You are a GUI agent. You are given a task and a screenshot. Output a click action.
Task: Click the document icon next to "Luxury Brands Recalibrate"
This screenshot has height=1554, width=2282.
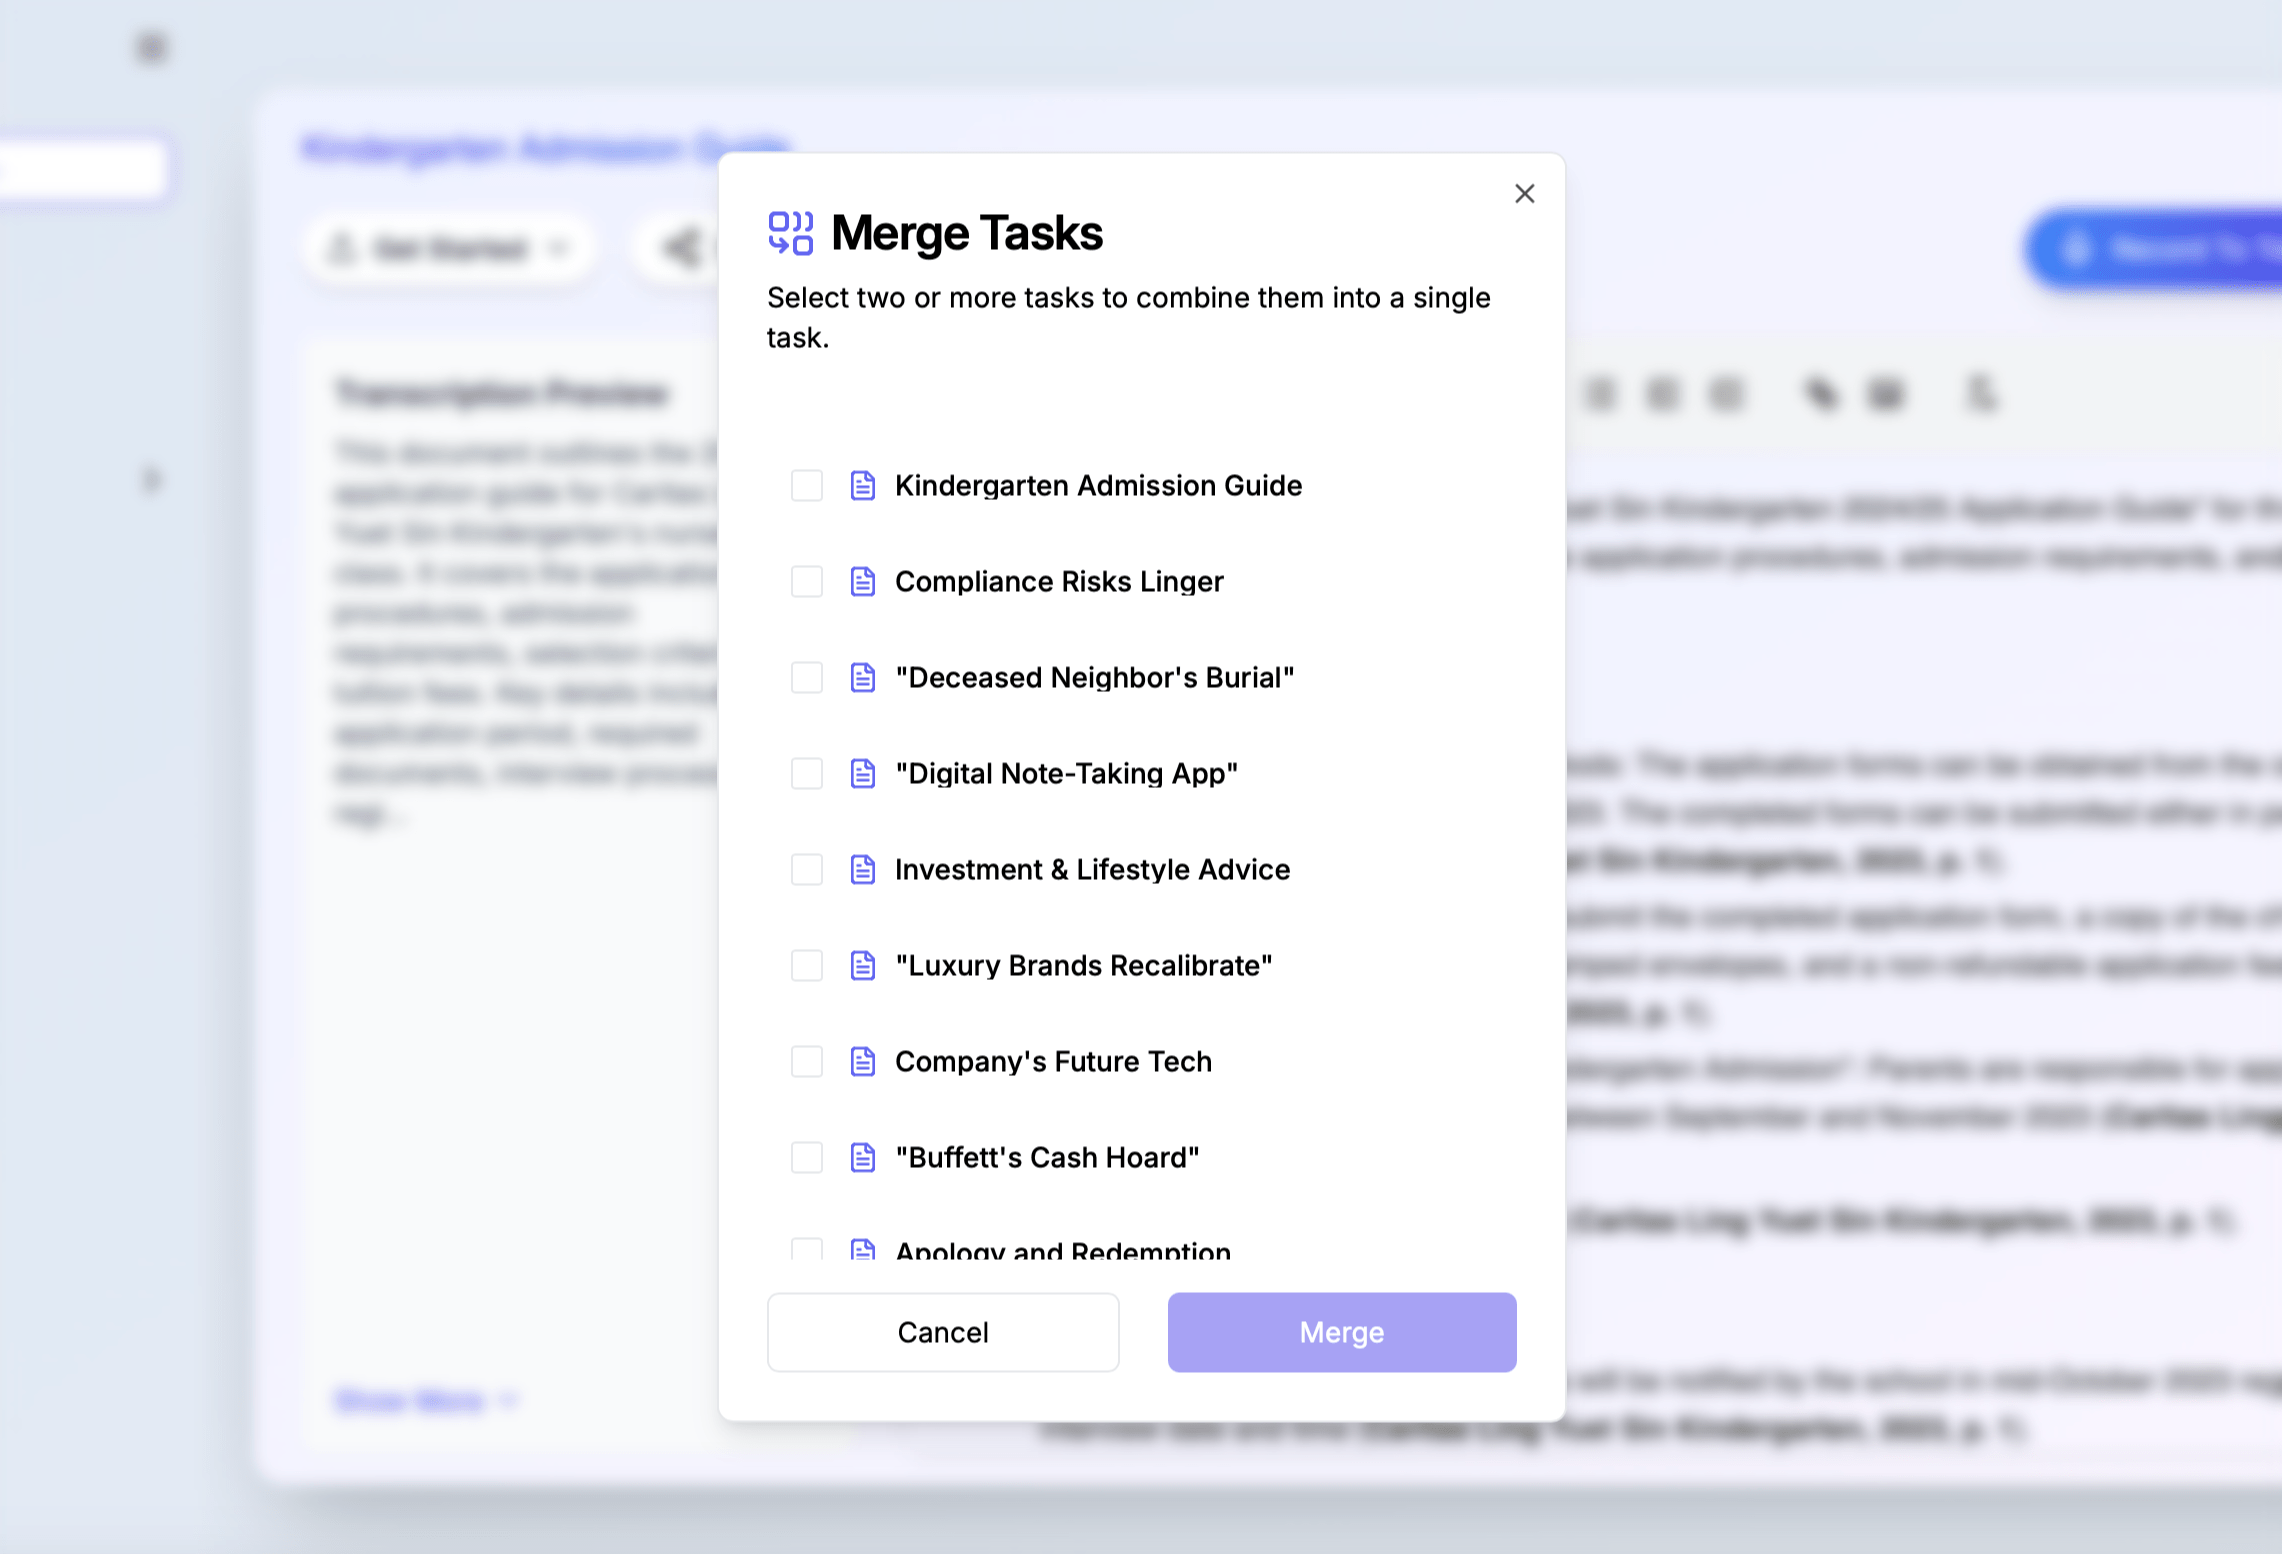tap(861, 965)
